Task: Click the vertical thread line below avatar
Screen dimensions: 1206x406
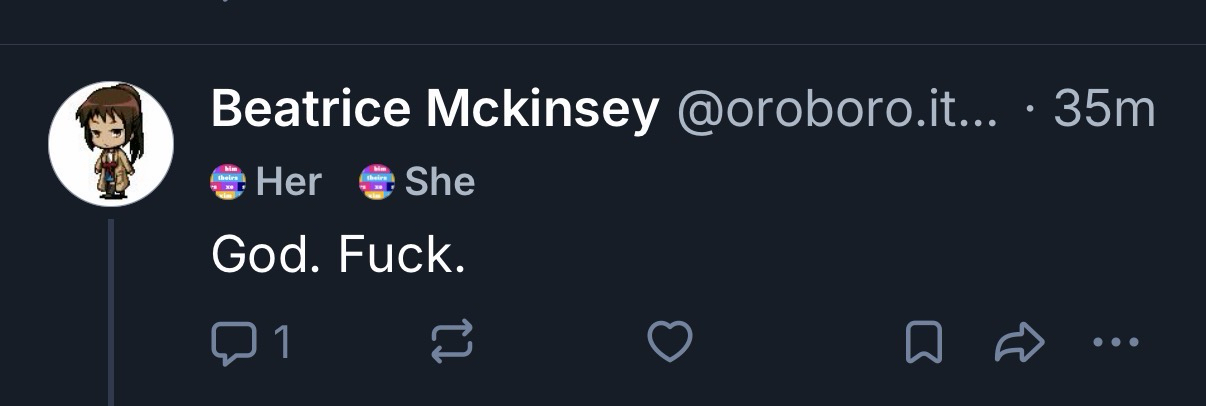Action: pos(111,310)
